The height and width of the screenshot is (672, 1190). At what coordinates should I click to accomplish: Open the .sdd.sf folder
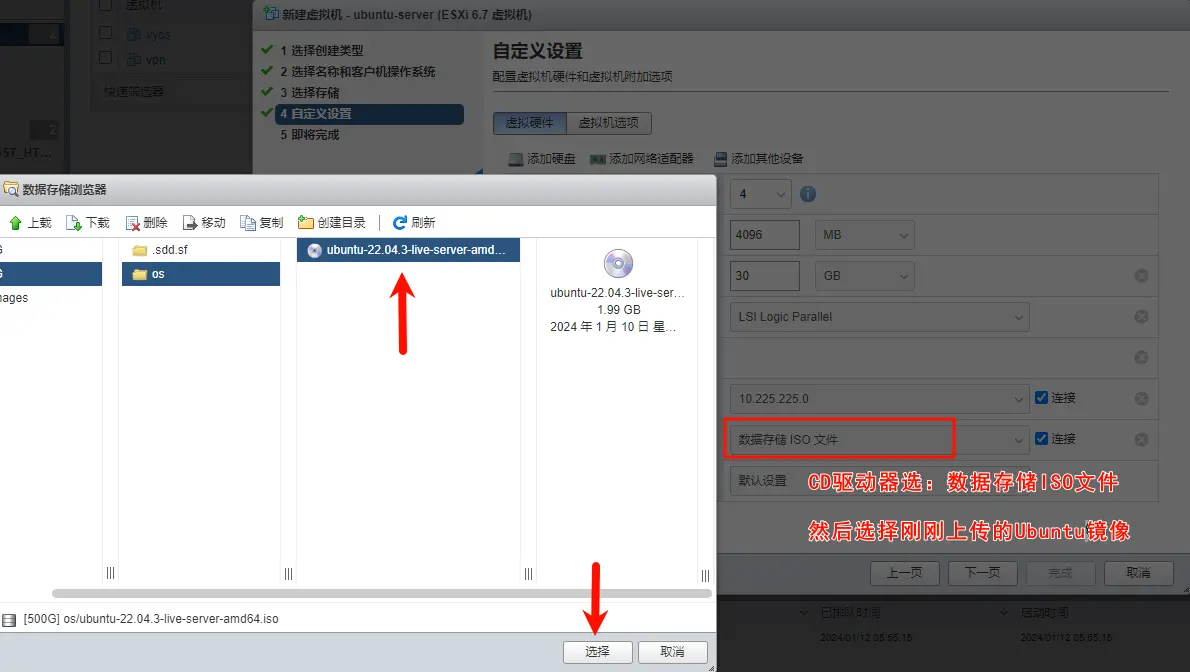tap(200, 250)
